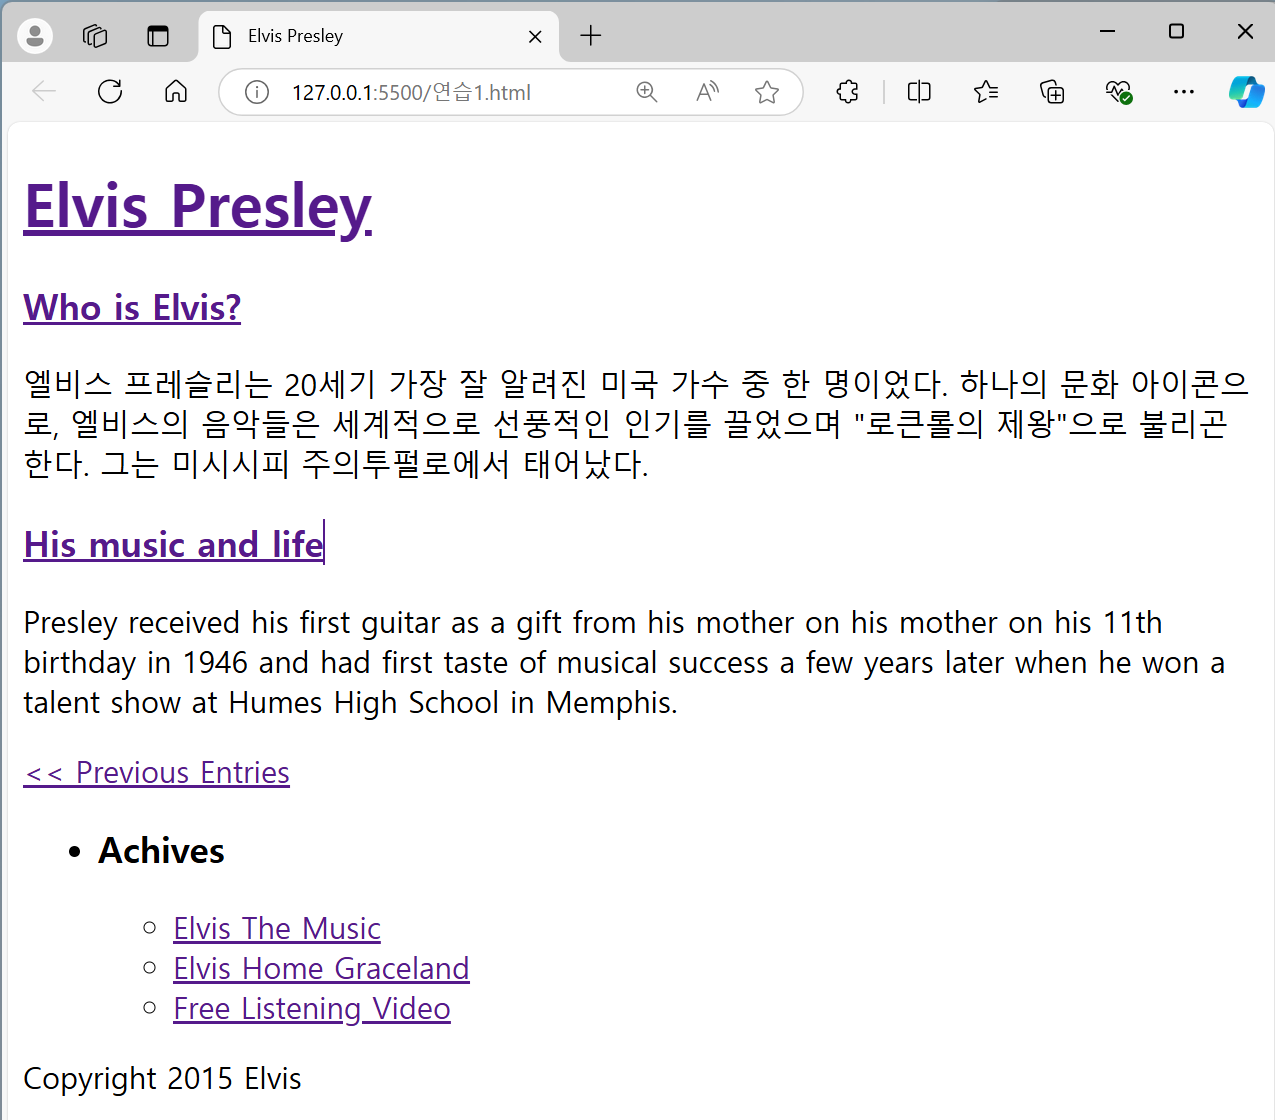Open Collections panel
The height and width of the screenshot is (1120, 1275).
[x=1052, y=92]
